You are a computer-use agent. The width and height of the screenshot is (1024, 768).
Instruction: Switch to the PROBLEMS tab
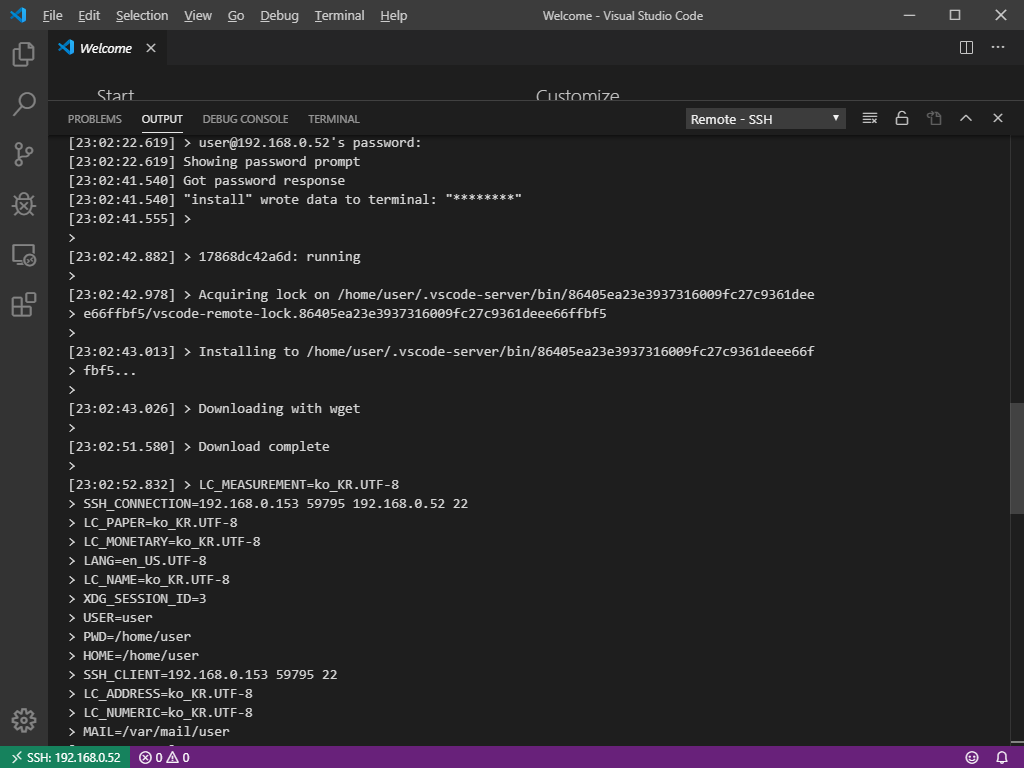95,119
